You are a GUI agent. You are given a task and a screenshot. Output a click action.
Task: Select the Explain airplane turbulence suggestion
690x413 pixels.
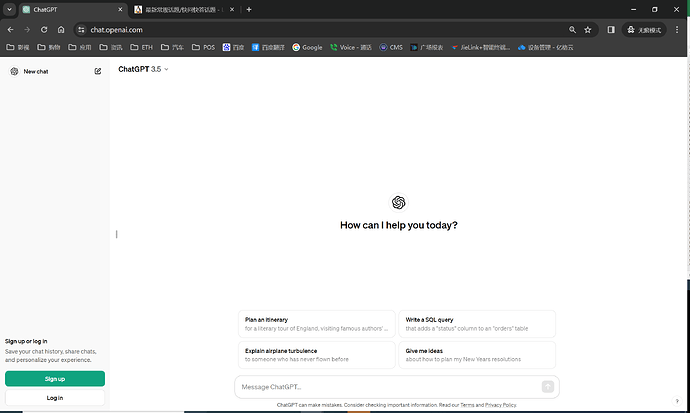click(x=317, y=355)
